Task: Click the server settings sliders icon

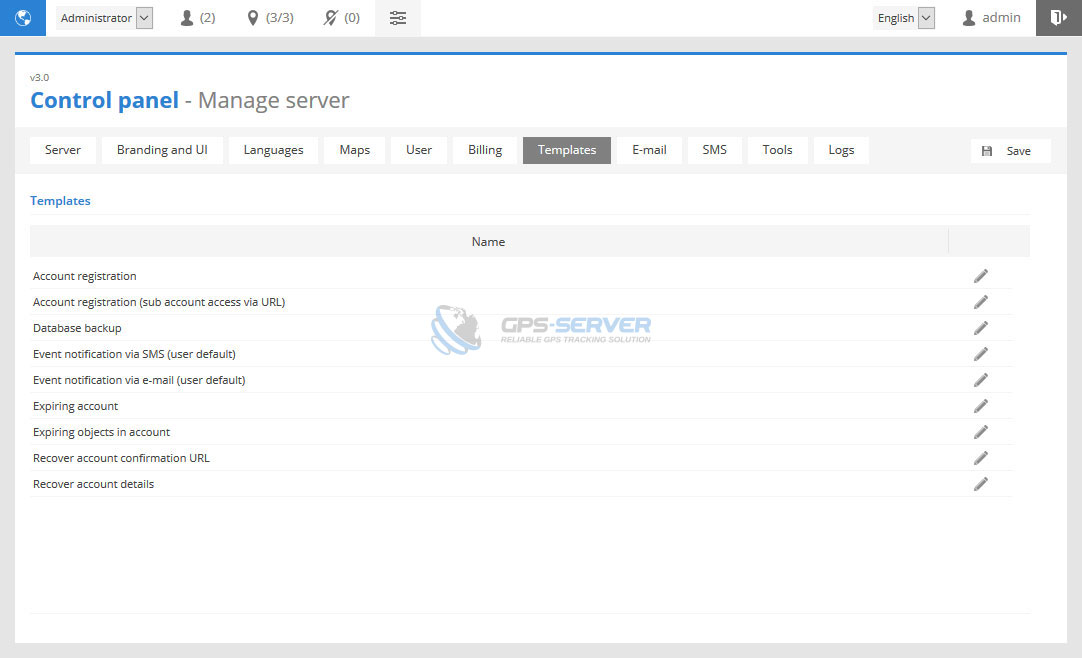Action: [398, 18]
